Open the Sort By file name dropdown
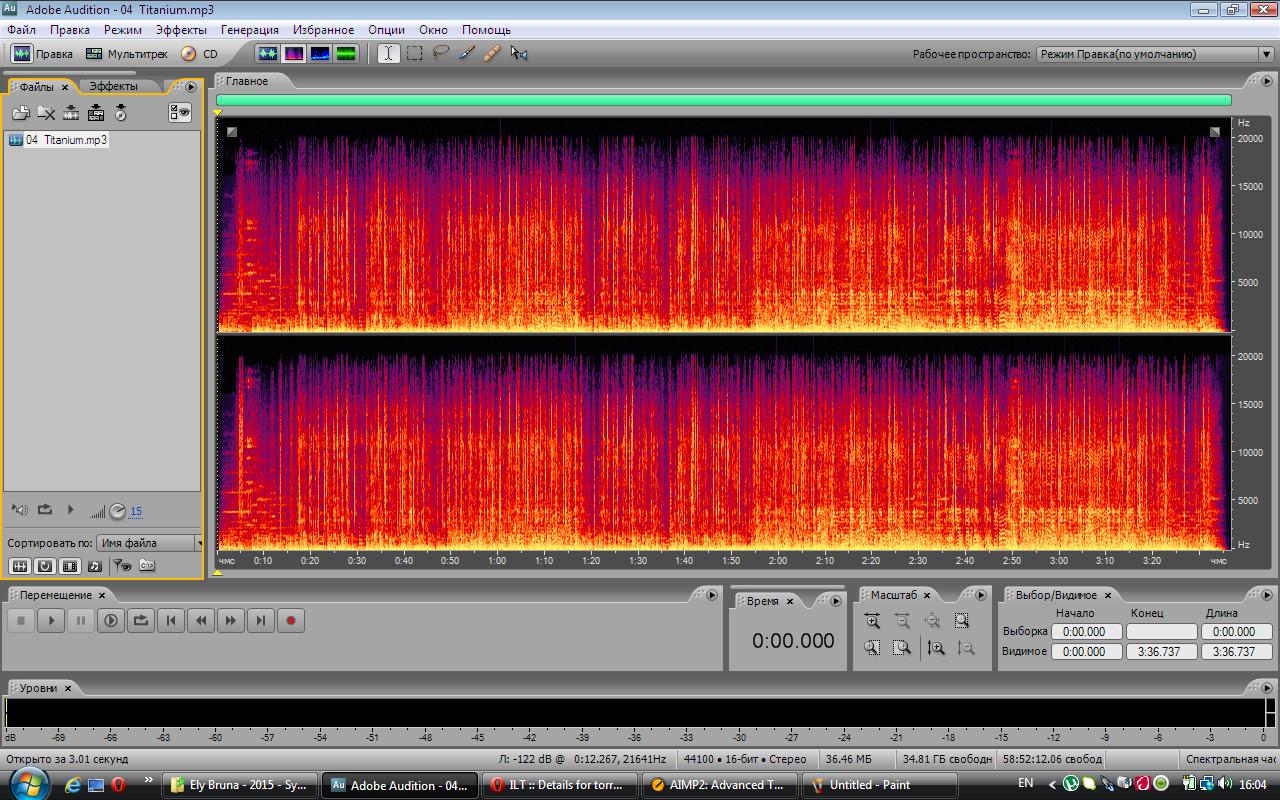The height and width of the screenshot is (800, 1280). [150, 543]
